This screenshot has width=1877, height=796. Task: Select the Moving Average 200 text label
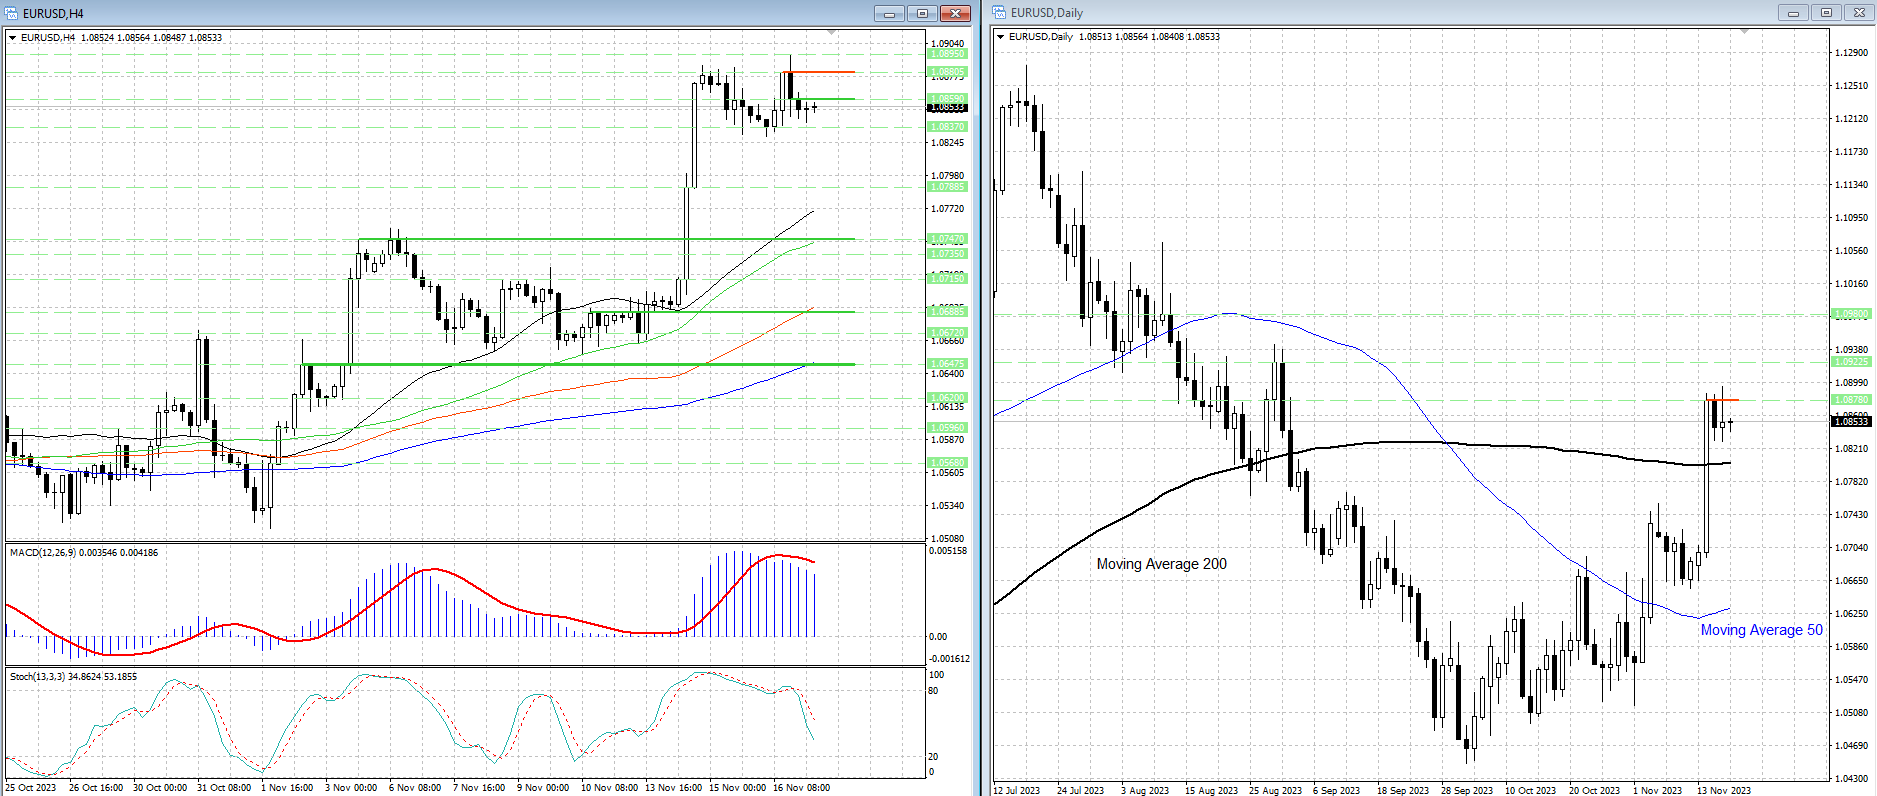[x=1161, y=564]
